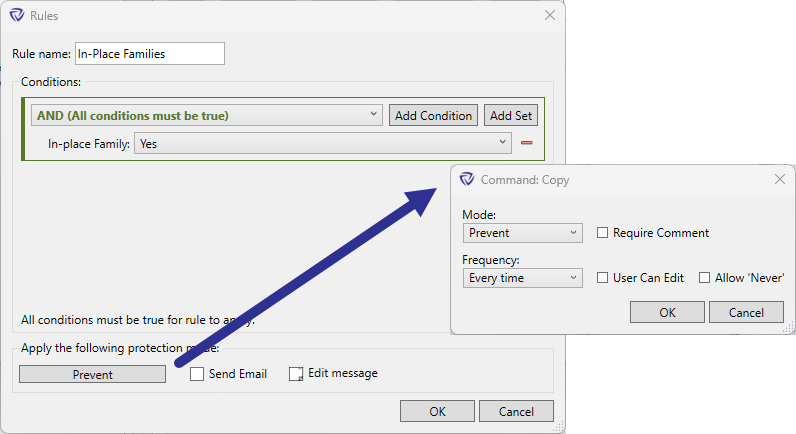Toggle the Allow 'Never' checkbox

pyautogui.click(x=704, y=278)
